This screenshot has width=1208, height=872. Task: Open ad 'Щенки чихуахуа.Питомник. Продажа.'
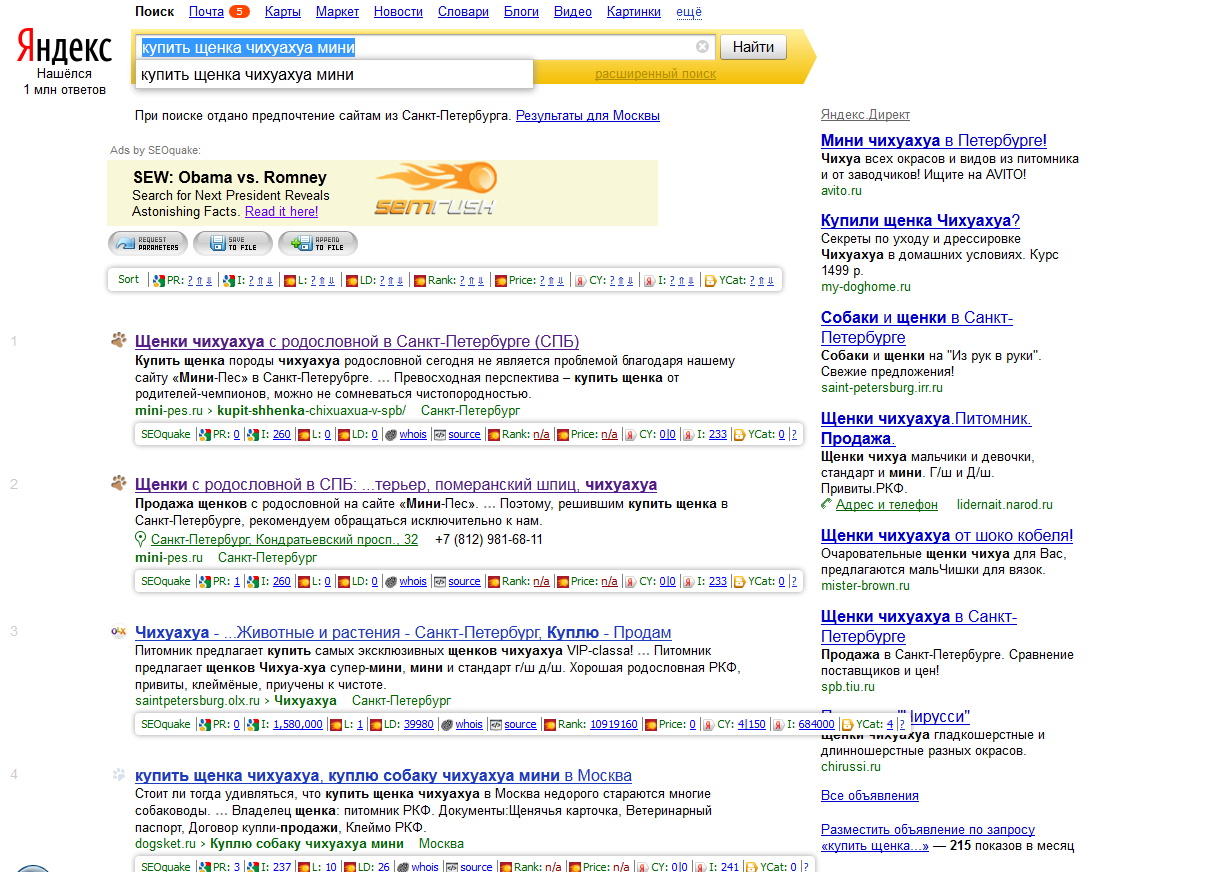[x=926, y=428]
